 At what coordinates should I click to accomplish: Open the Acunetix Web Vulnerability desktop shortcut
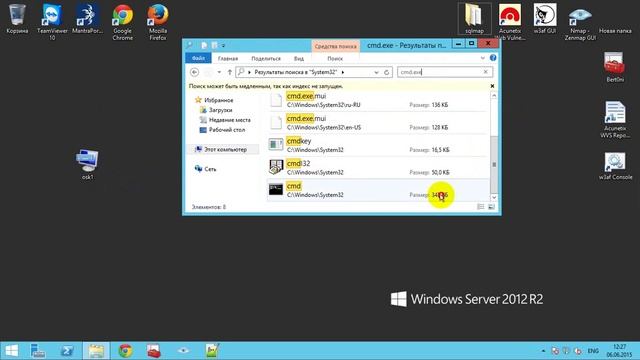[x=510, y=21]
